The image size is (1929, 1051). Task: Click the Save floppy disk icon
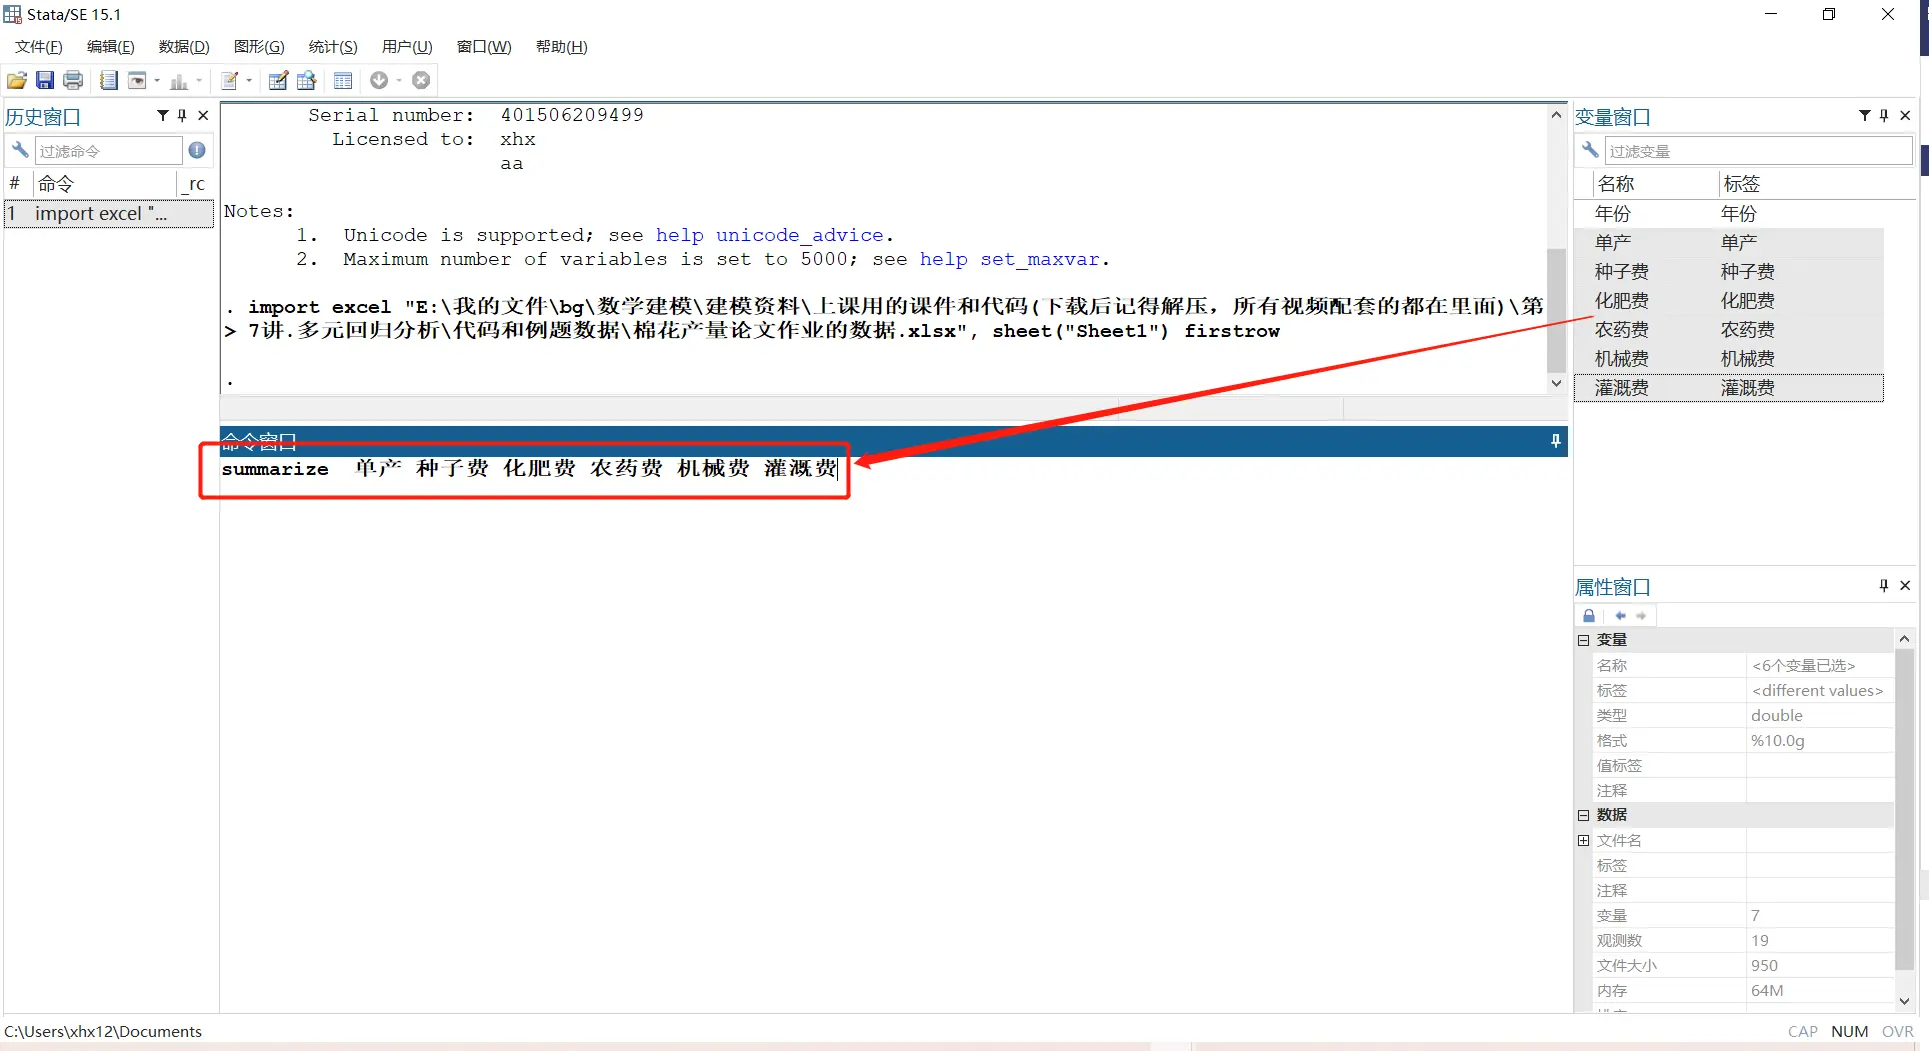(45, 80)
